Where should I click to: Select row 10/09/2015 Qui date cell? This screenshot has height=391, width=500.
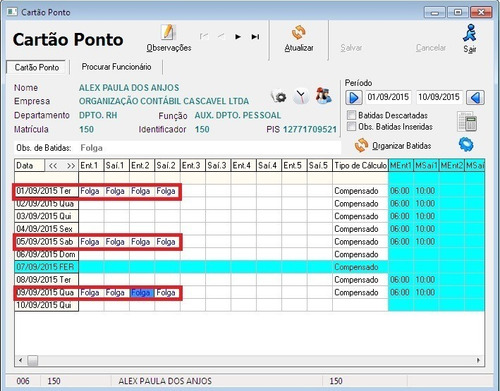[46, 305]
